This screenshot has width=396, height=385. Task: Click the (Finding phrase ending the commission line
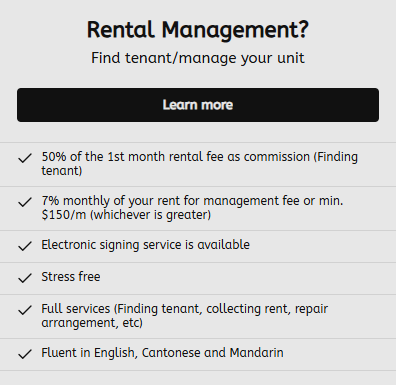[x=335, y=157]
